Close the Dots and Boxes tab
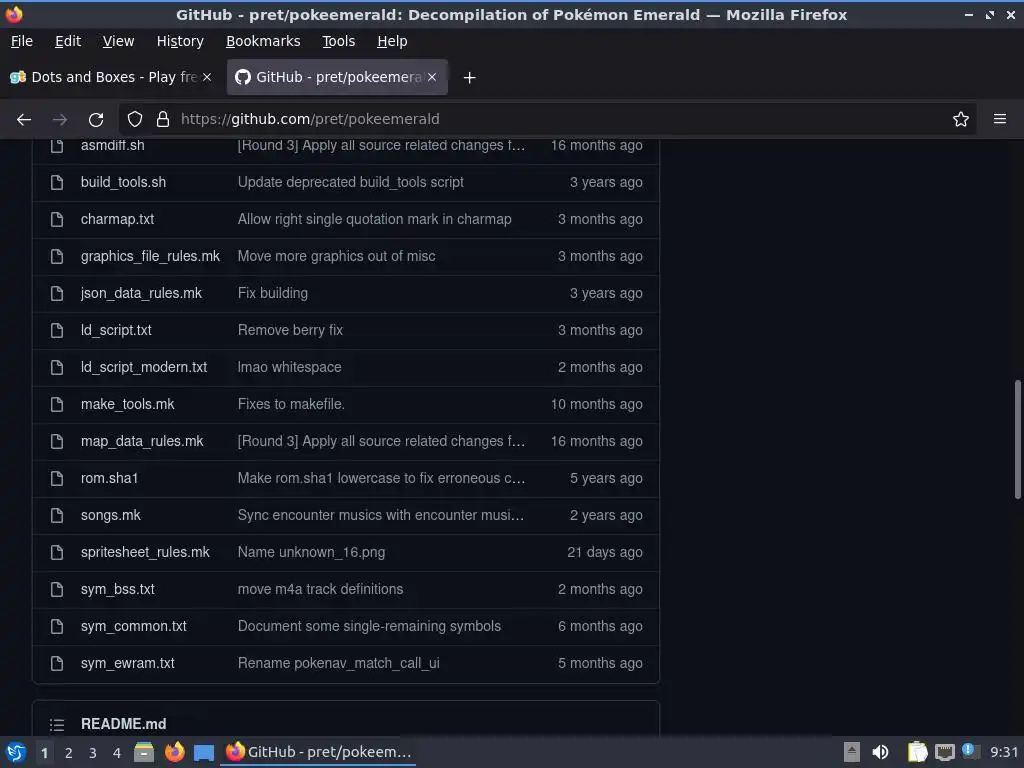The width and height of the screenshot is (1024, 768). point(206,77)
